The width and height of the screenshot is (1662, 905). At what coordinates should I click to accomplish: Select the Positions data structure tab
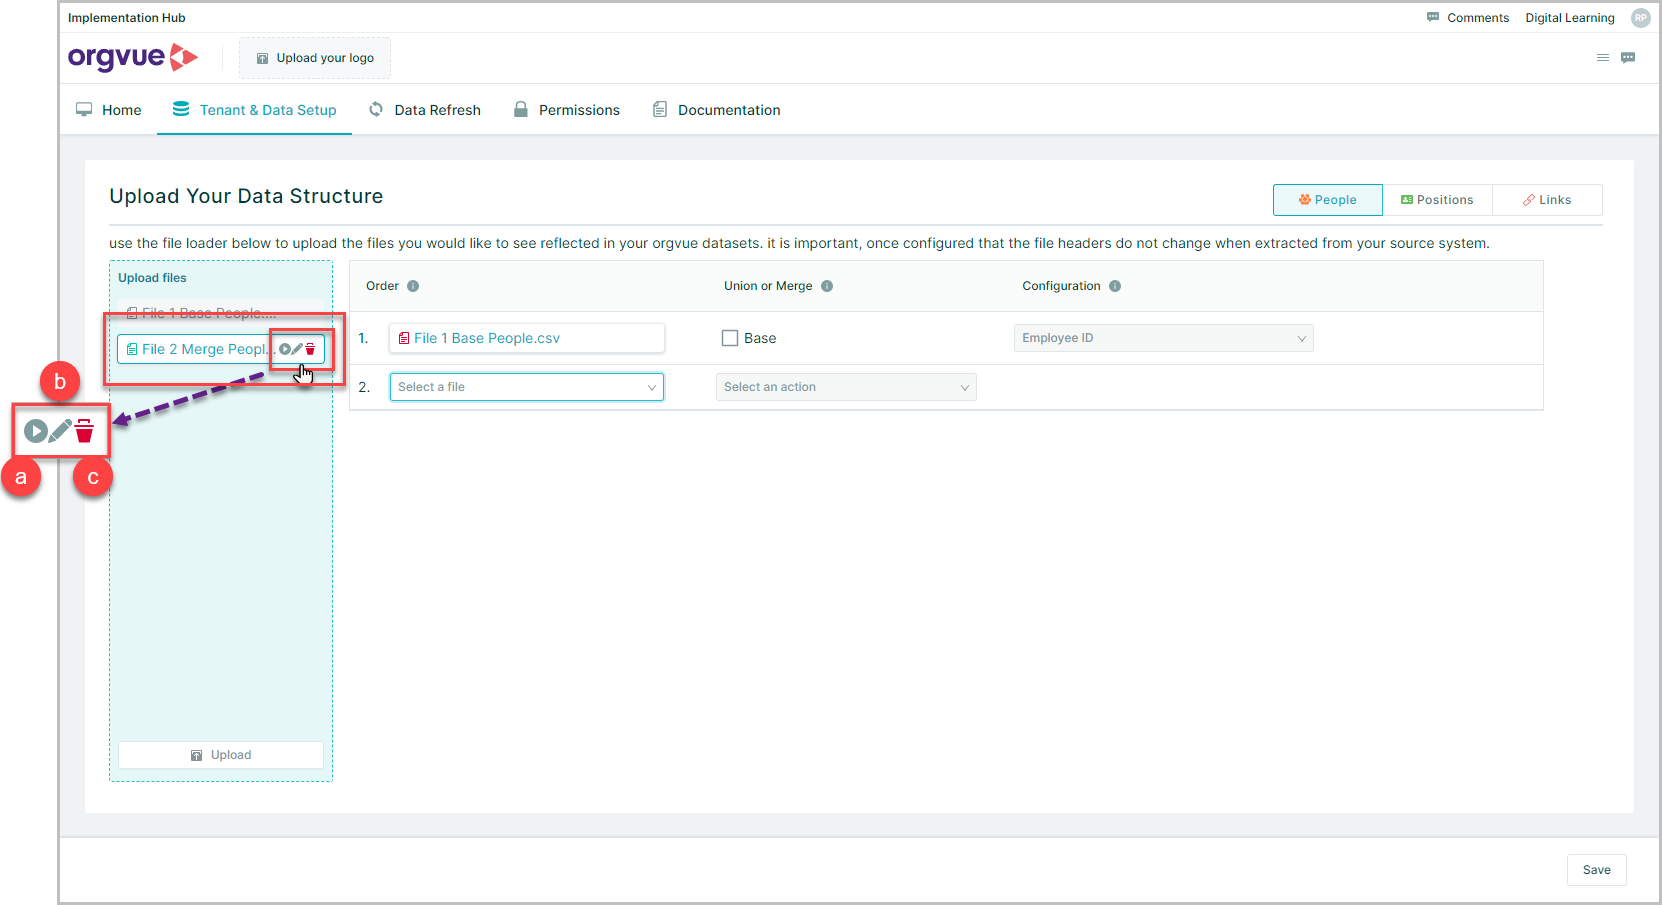(1437, 200)
